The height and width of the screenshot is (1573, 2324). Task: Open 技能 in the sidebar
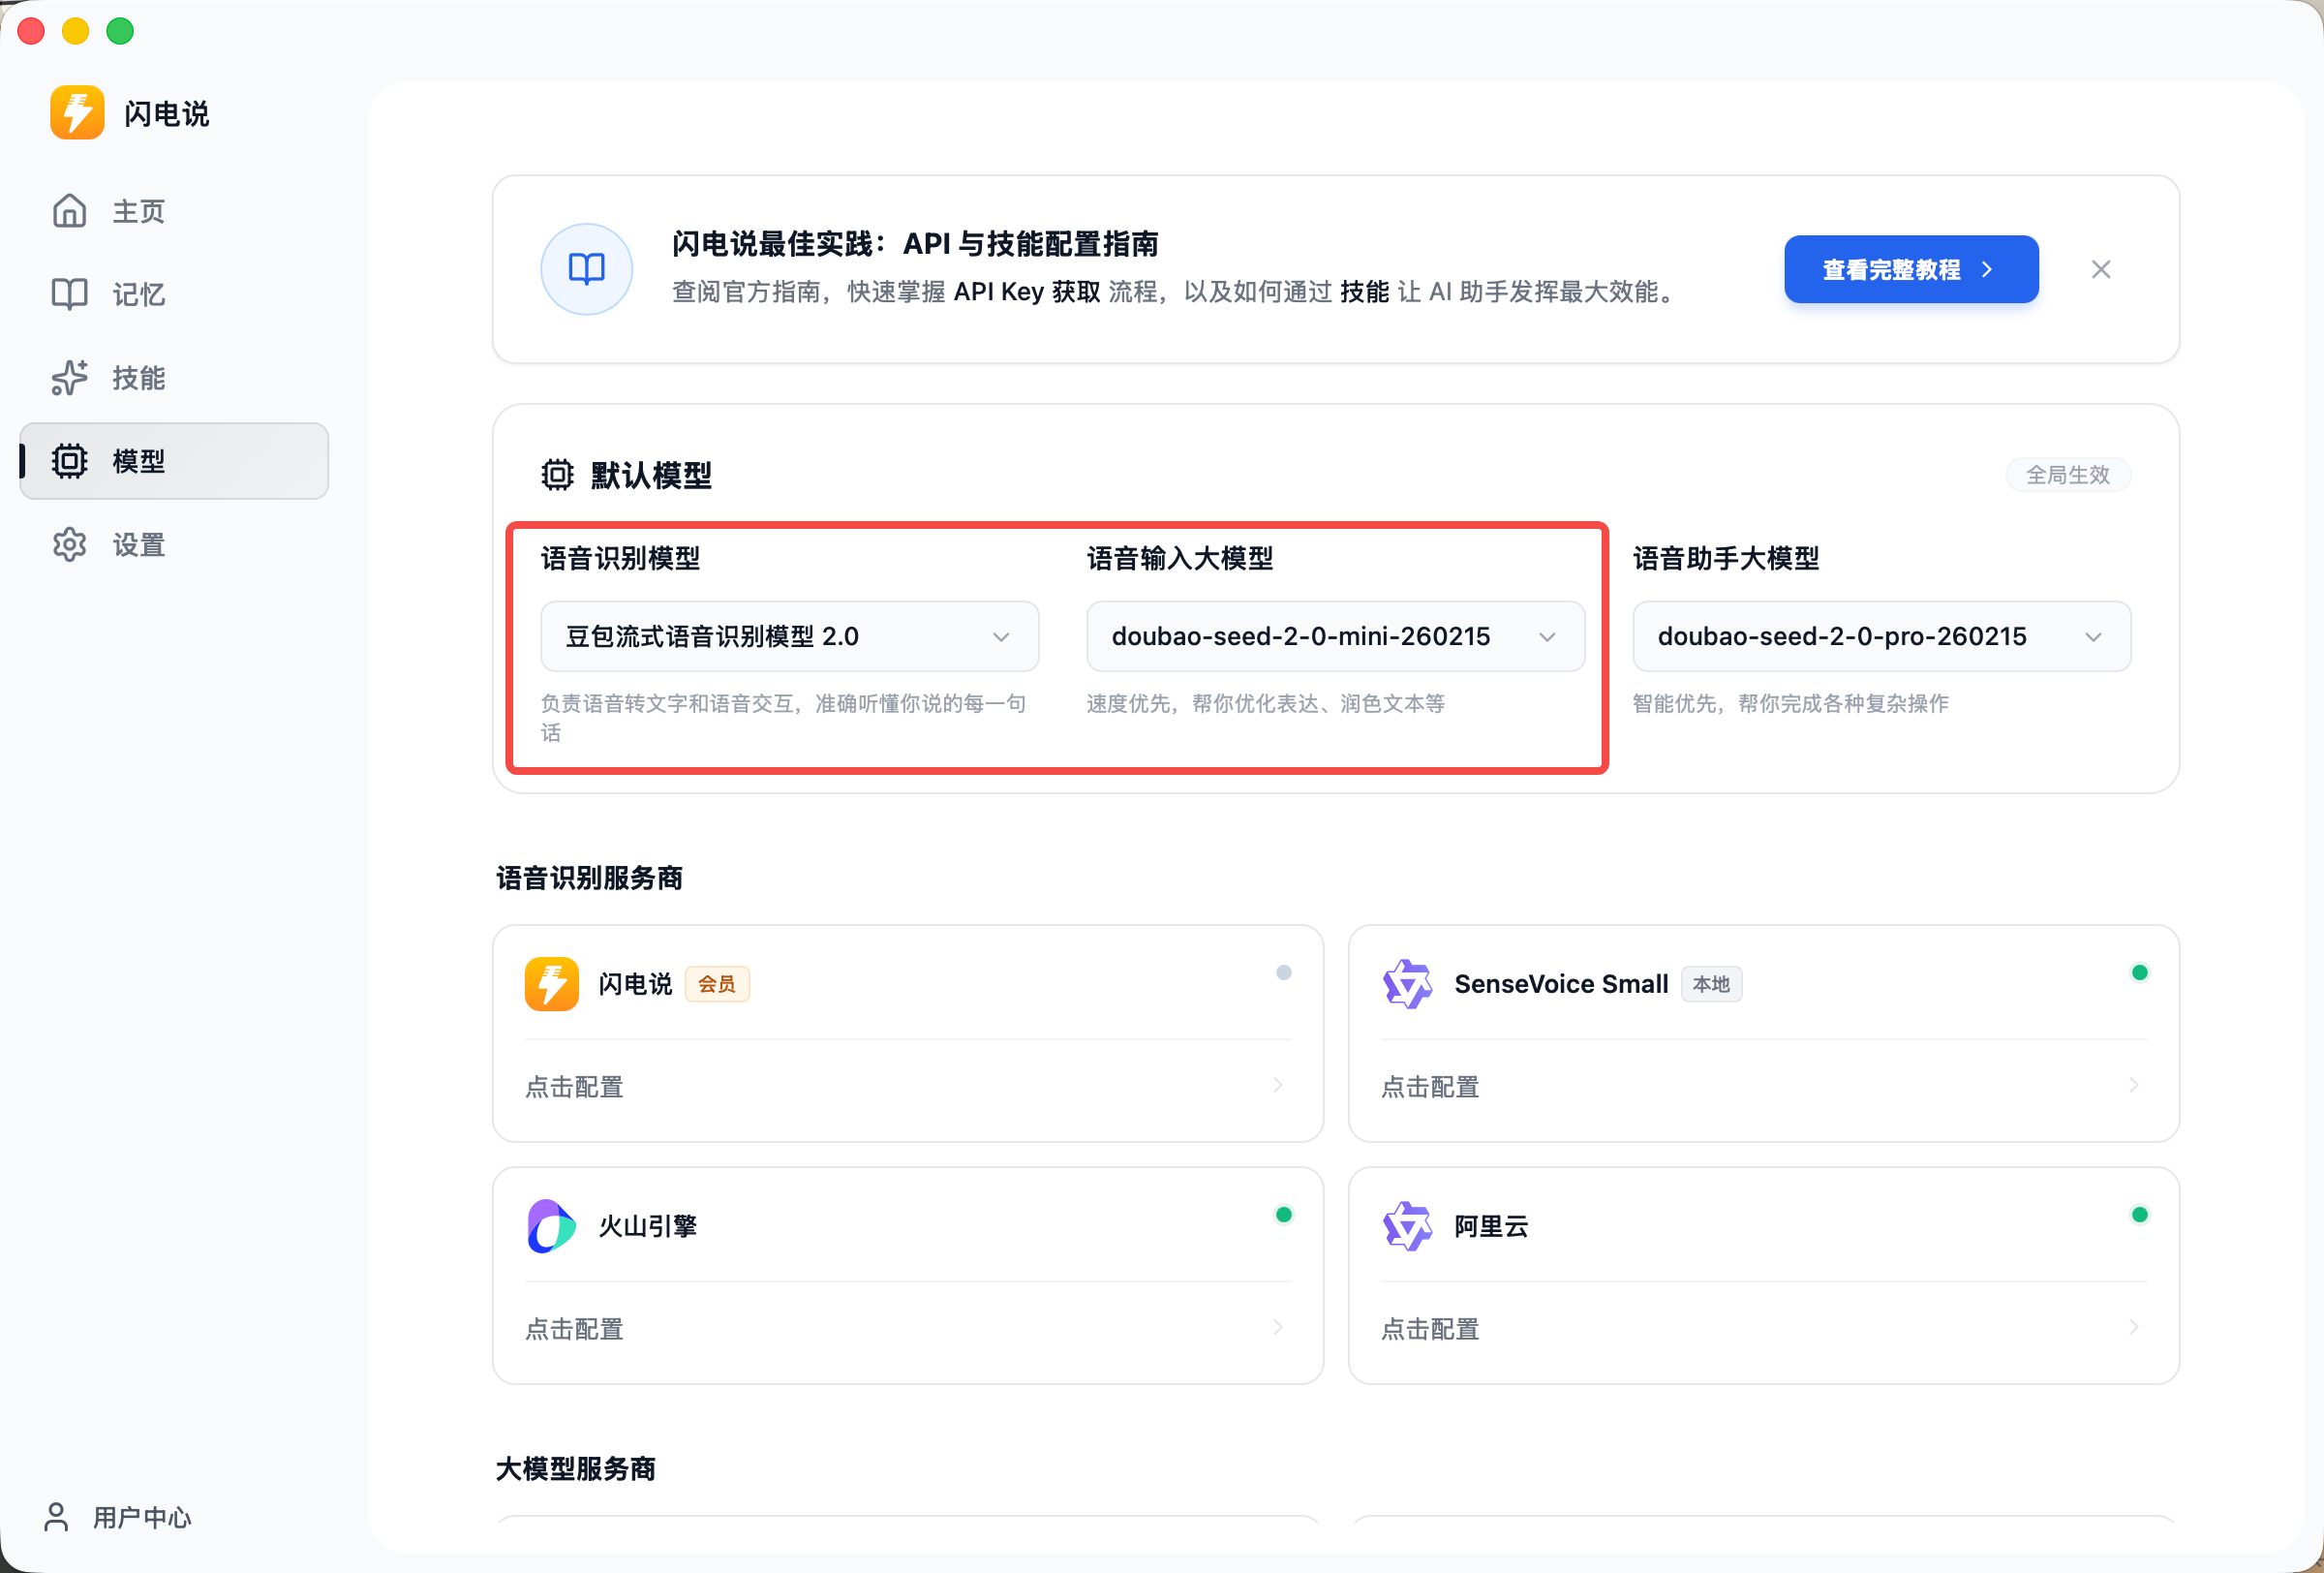(x=174, y=378)
